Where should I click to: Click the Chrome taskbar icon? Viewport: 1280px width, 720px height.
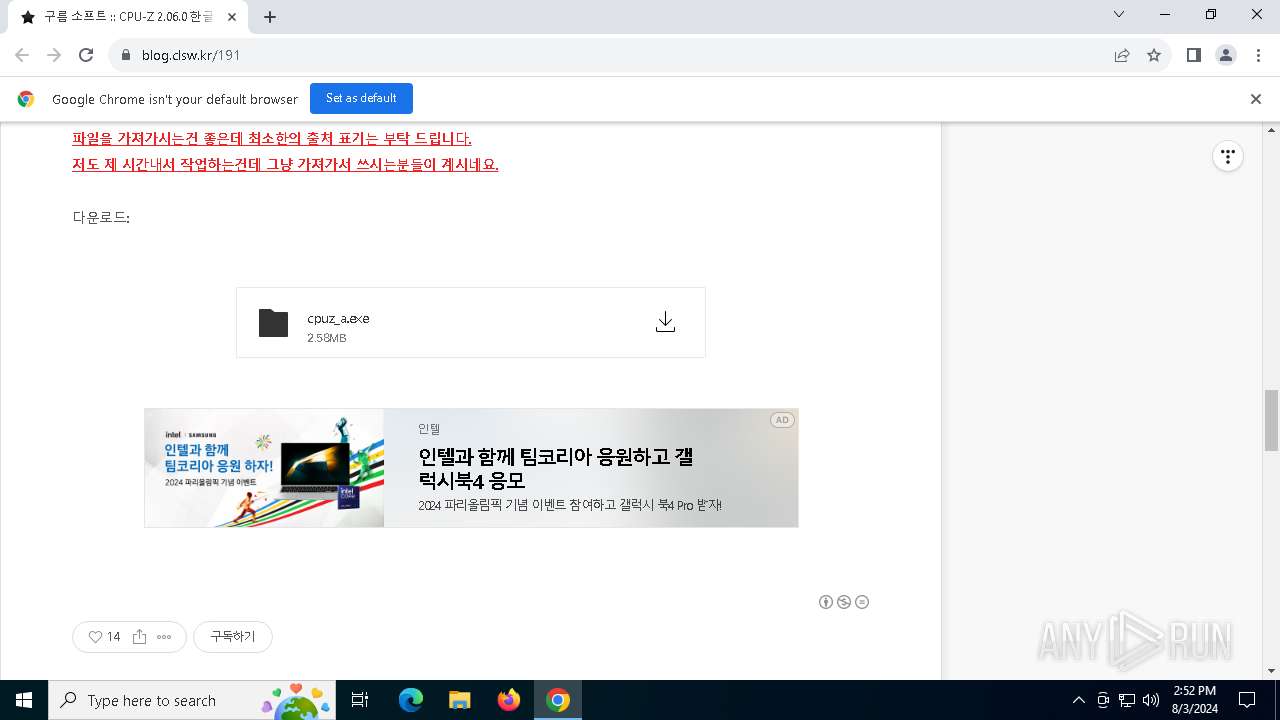click(x=558, y=700)
